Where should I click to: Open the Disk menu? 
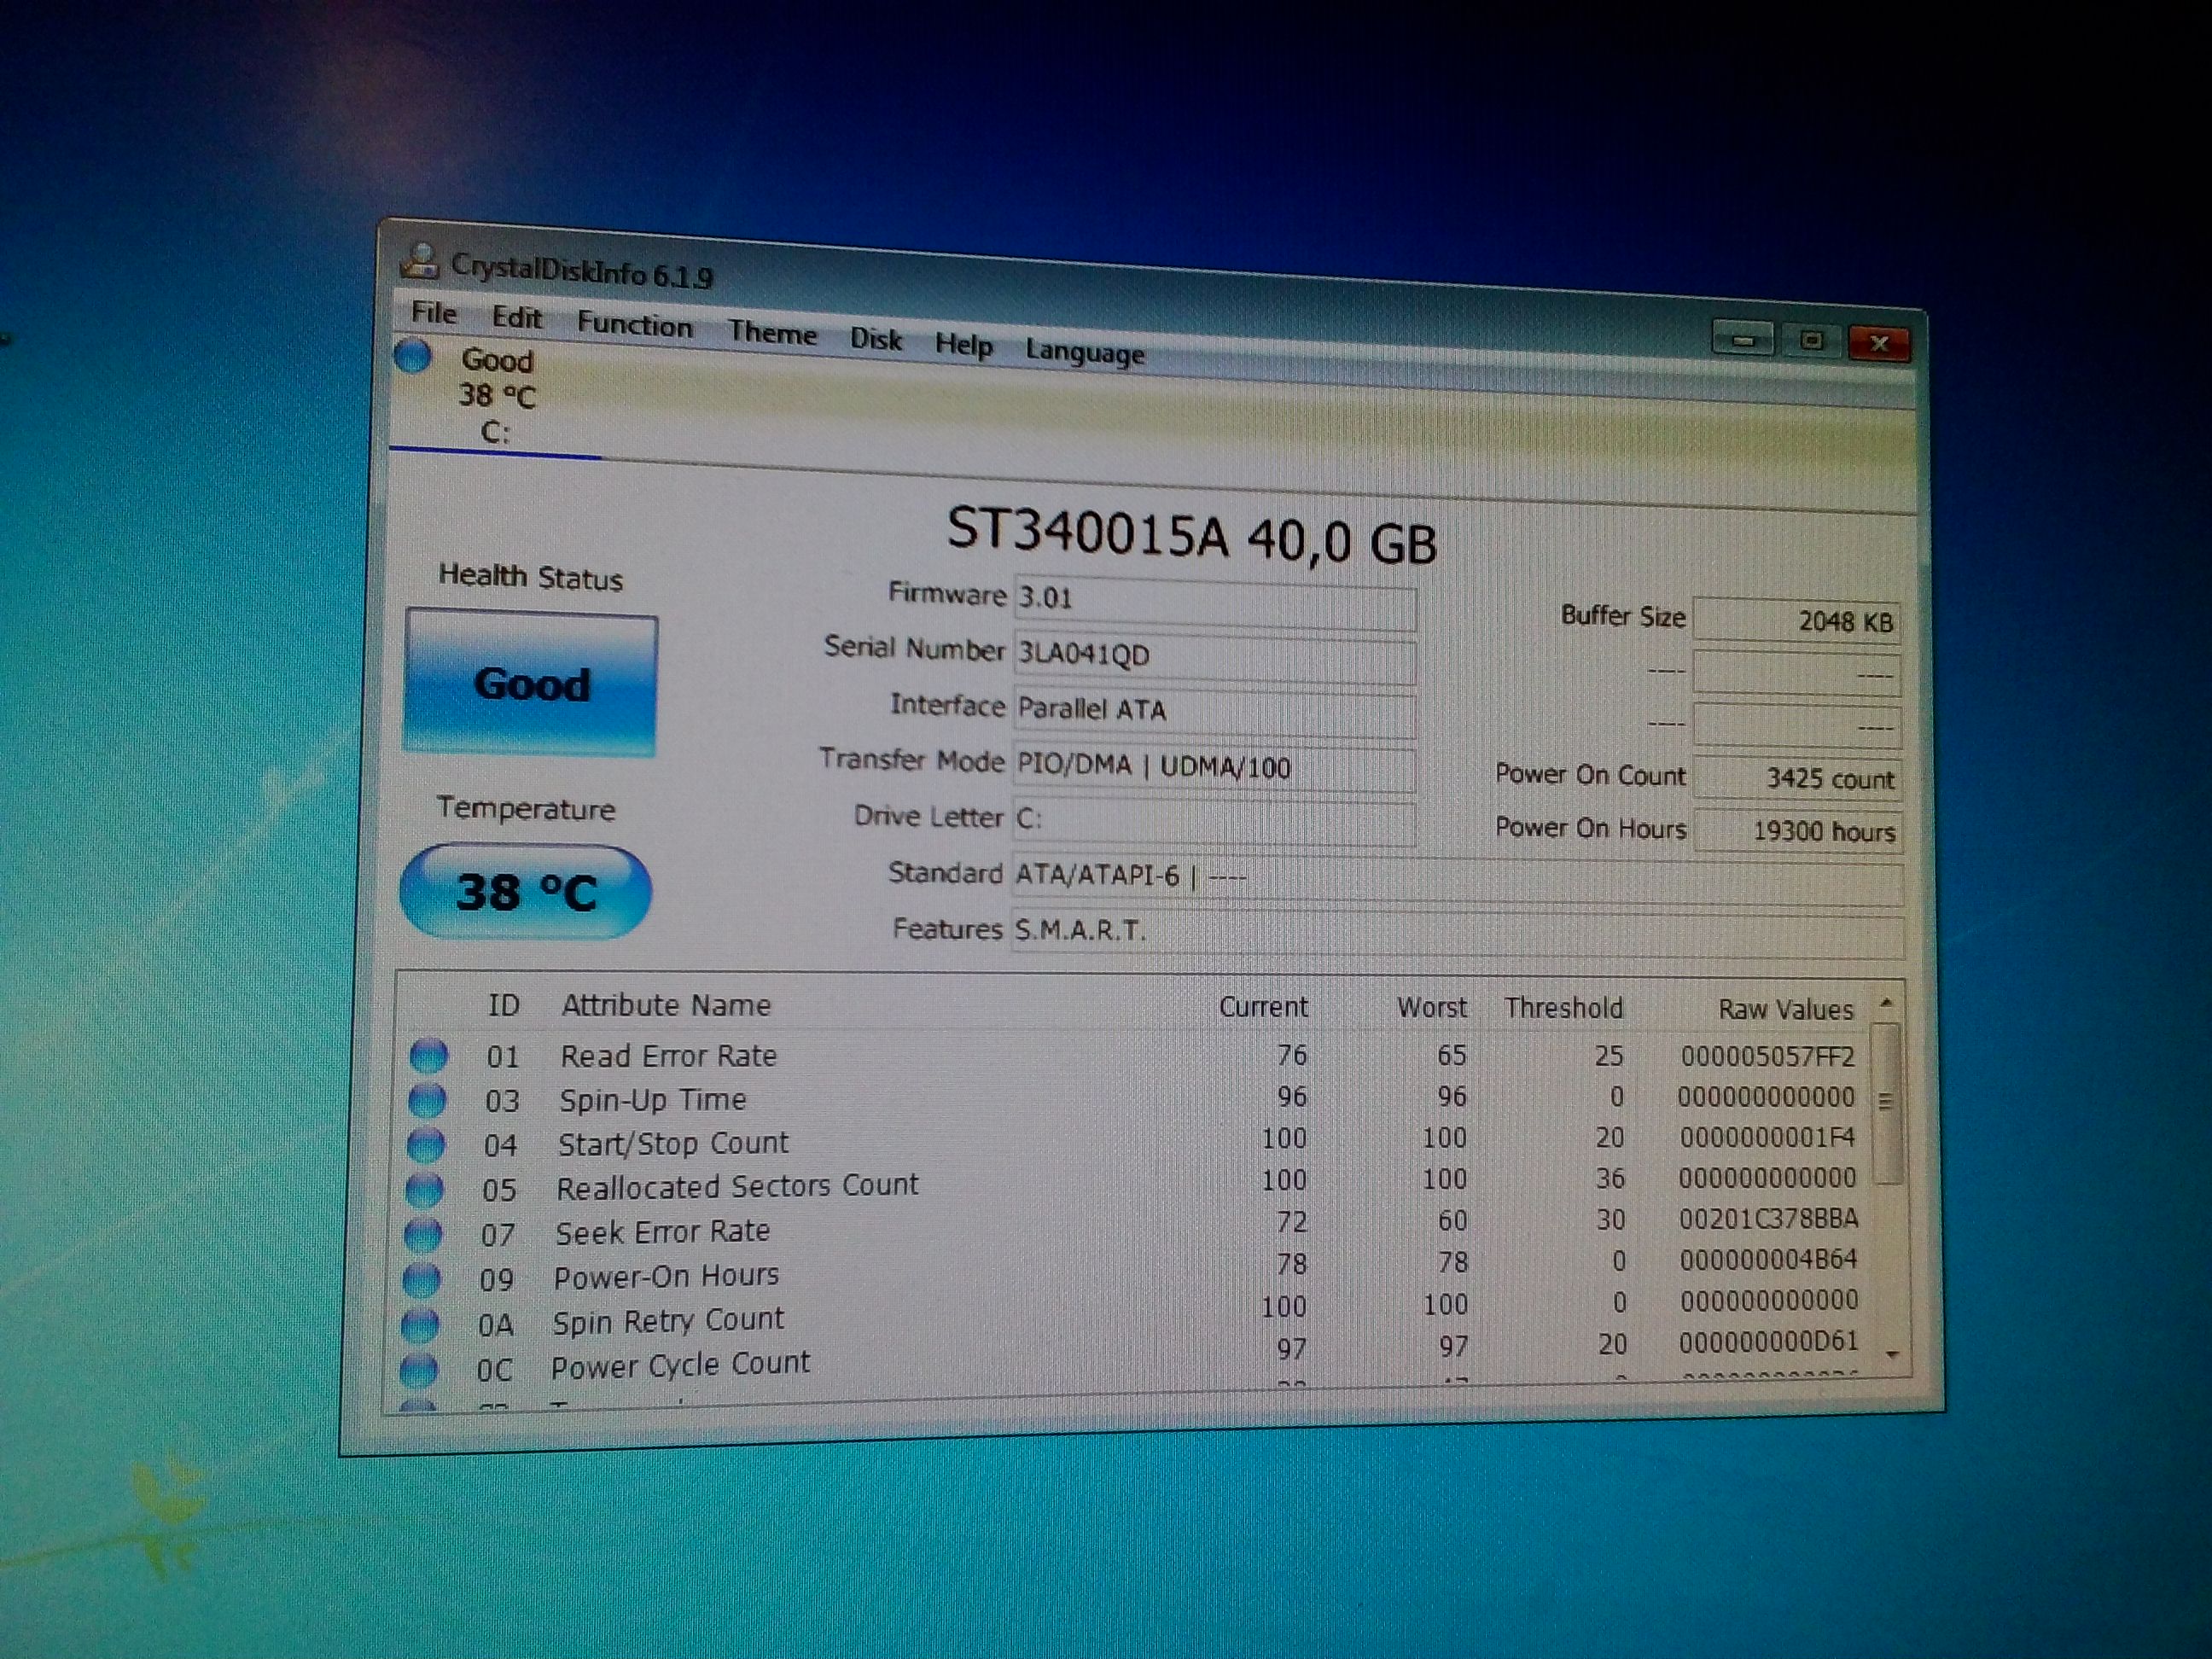[876, 339]
